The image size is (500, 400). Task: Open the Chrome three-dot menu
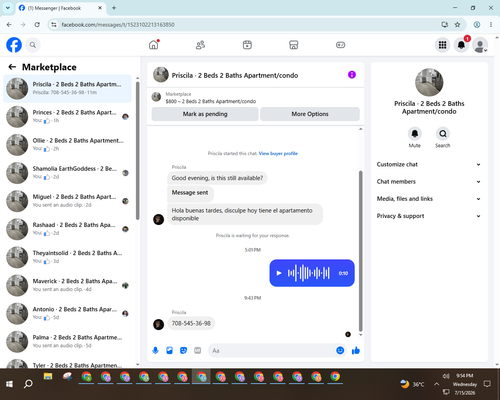click(x=491, y=25)
